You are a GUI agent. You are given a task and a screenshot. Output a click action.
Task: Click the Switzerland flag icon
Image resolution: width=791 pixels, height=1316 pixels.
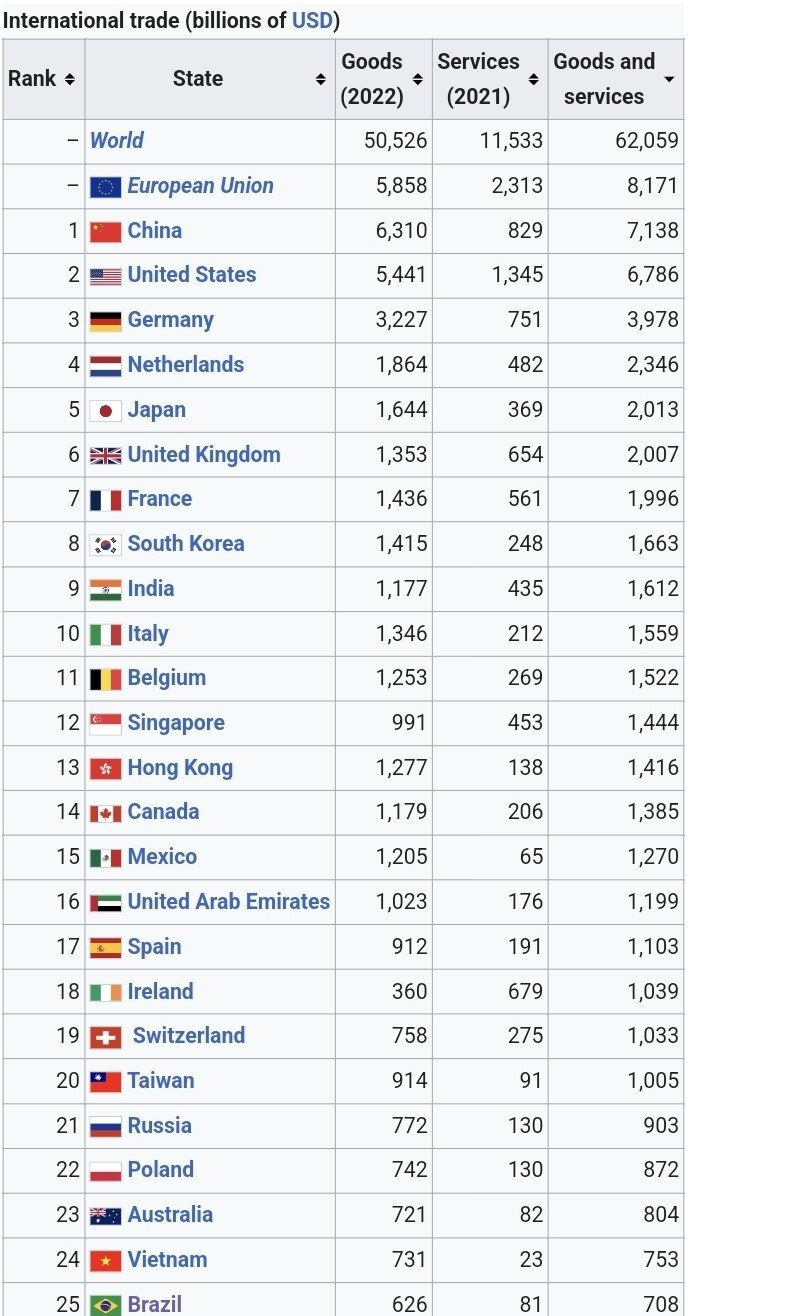click(x=105, y=1037)
